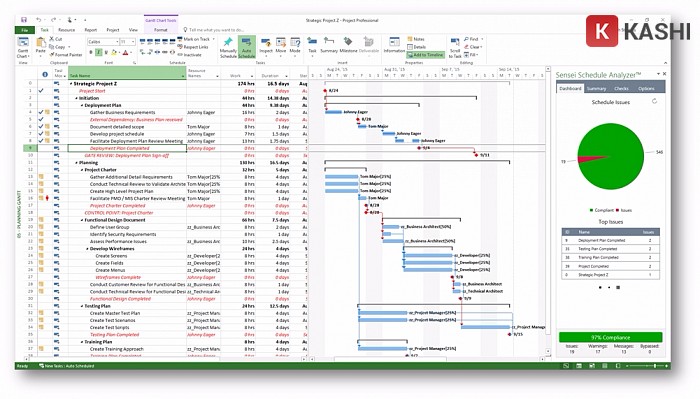The height and width of the screenshot is (399, 700).
Task: Click the Redo arrow icon
Action: tap(53, 20)
